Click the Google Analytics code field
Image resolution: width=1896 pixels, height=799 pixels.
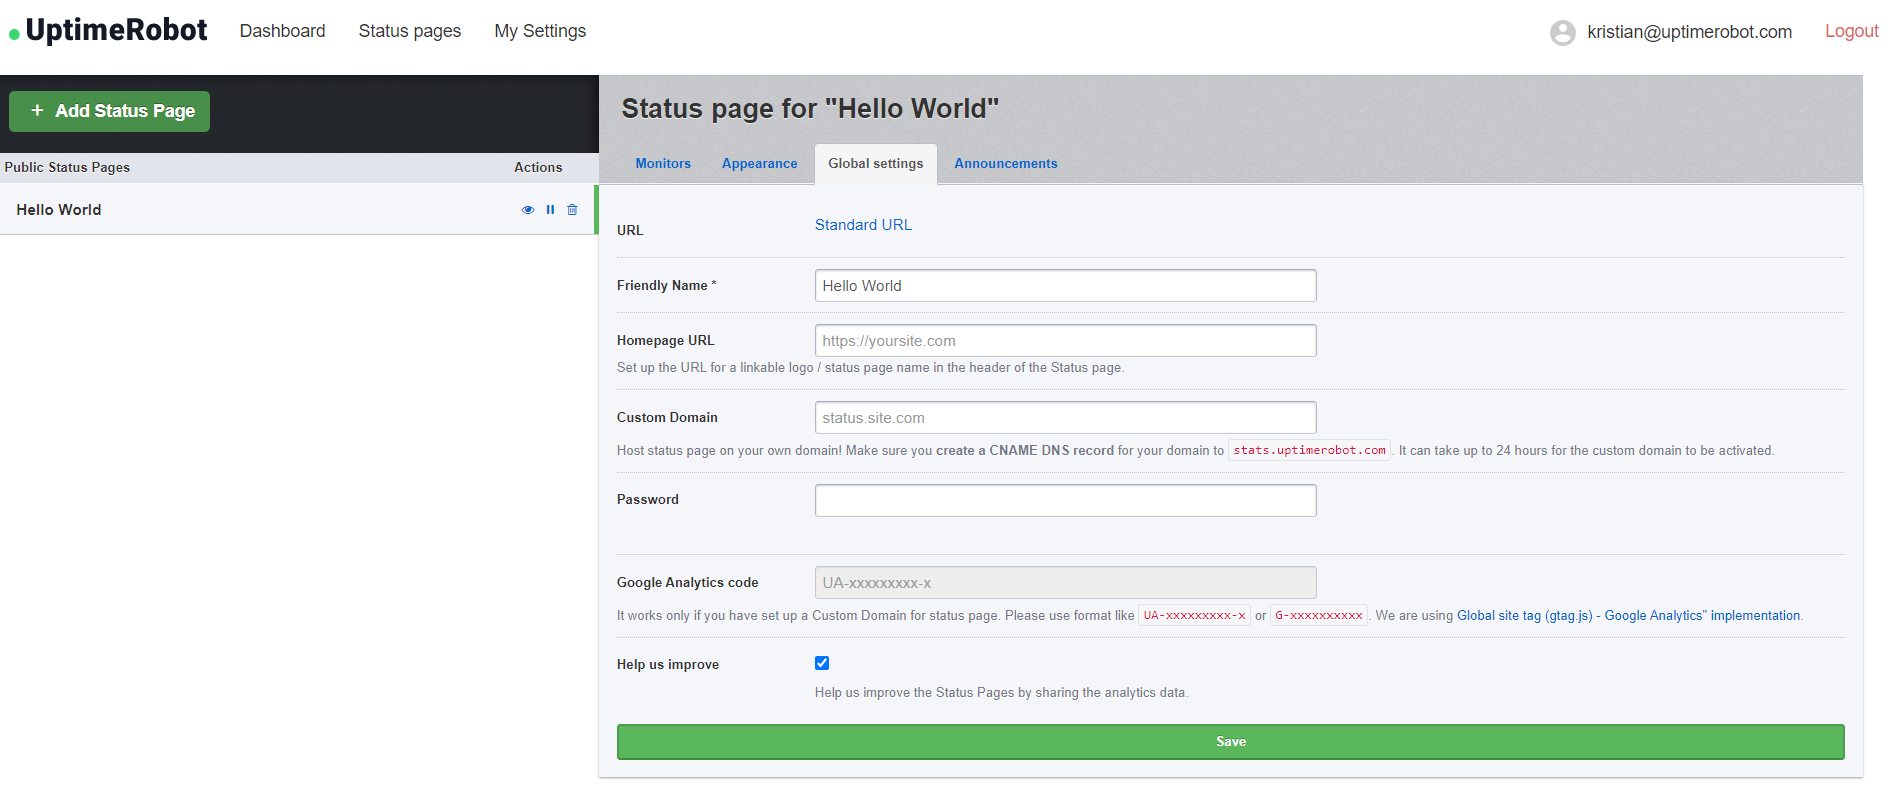pos(1065,583)
